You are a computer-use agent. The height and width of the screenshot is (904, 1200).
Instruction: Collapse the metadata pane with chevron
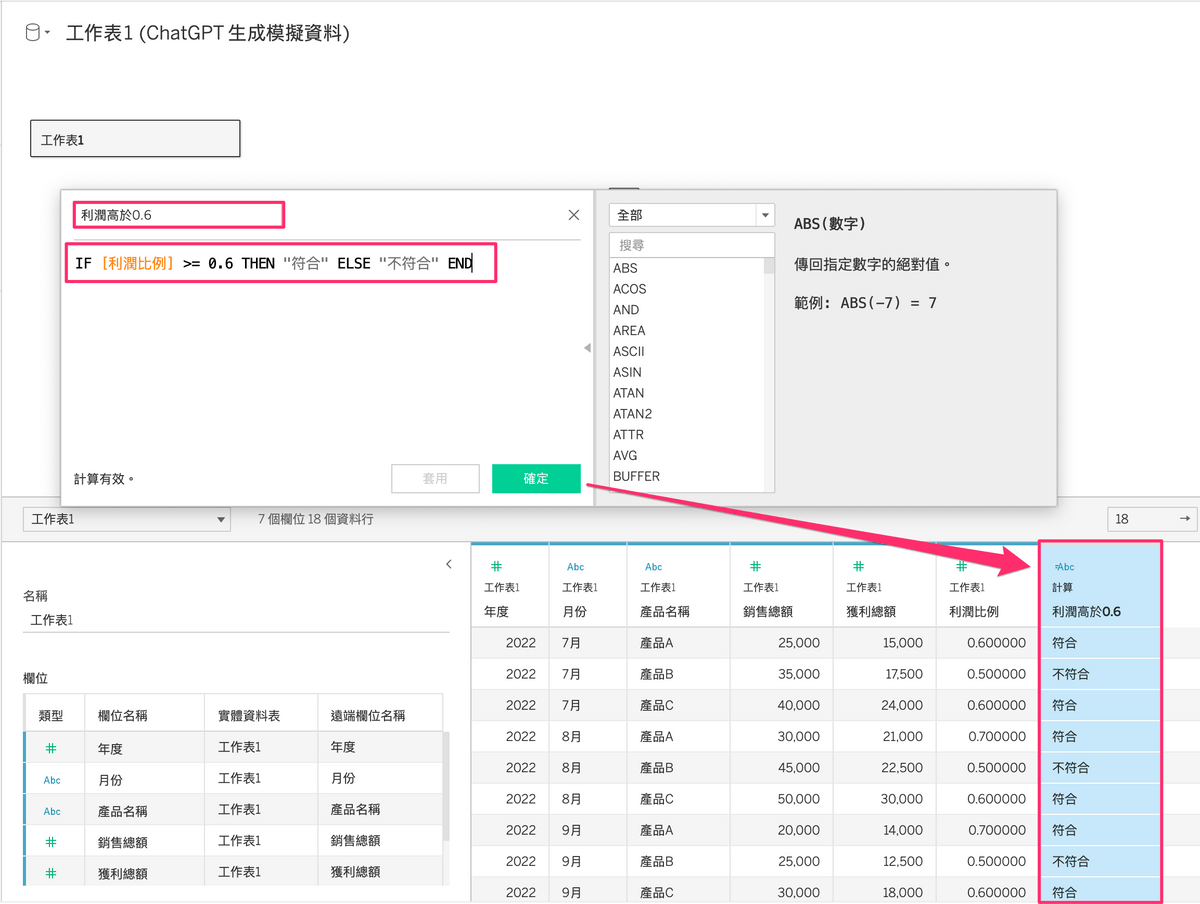(x=449, y=565)
